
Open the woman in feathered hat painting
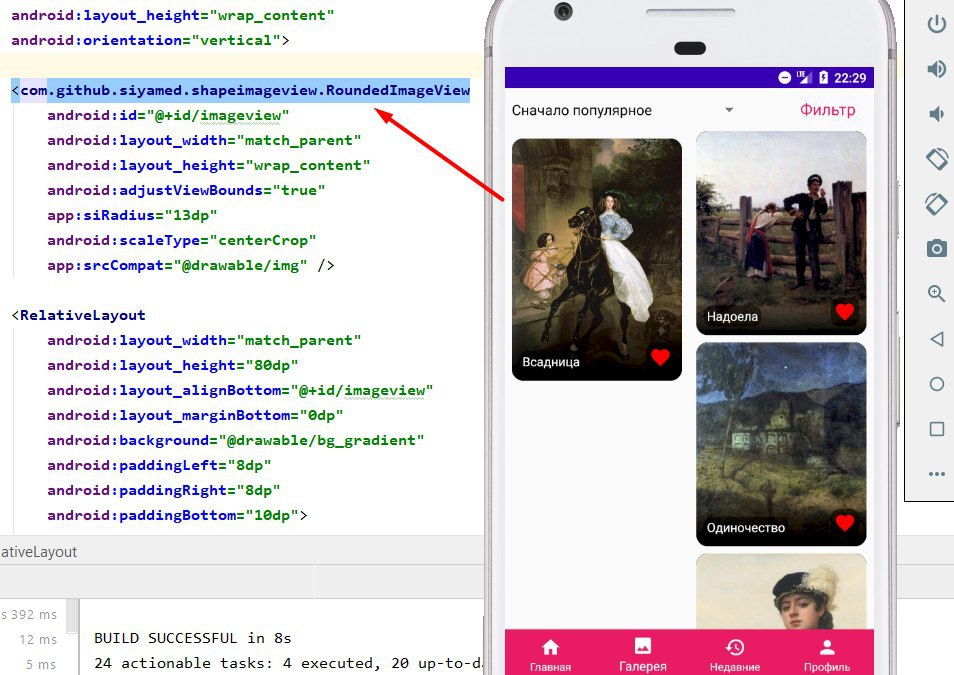click(781, 591)
